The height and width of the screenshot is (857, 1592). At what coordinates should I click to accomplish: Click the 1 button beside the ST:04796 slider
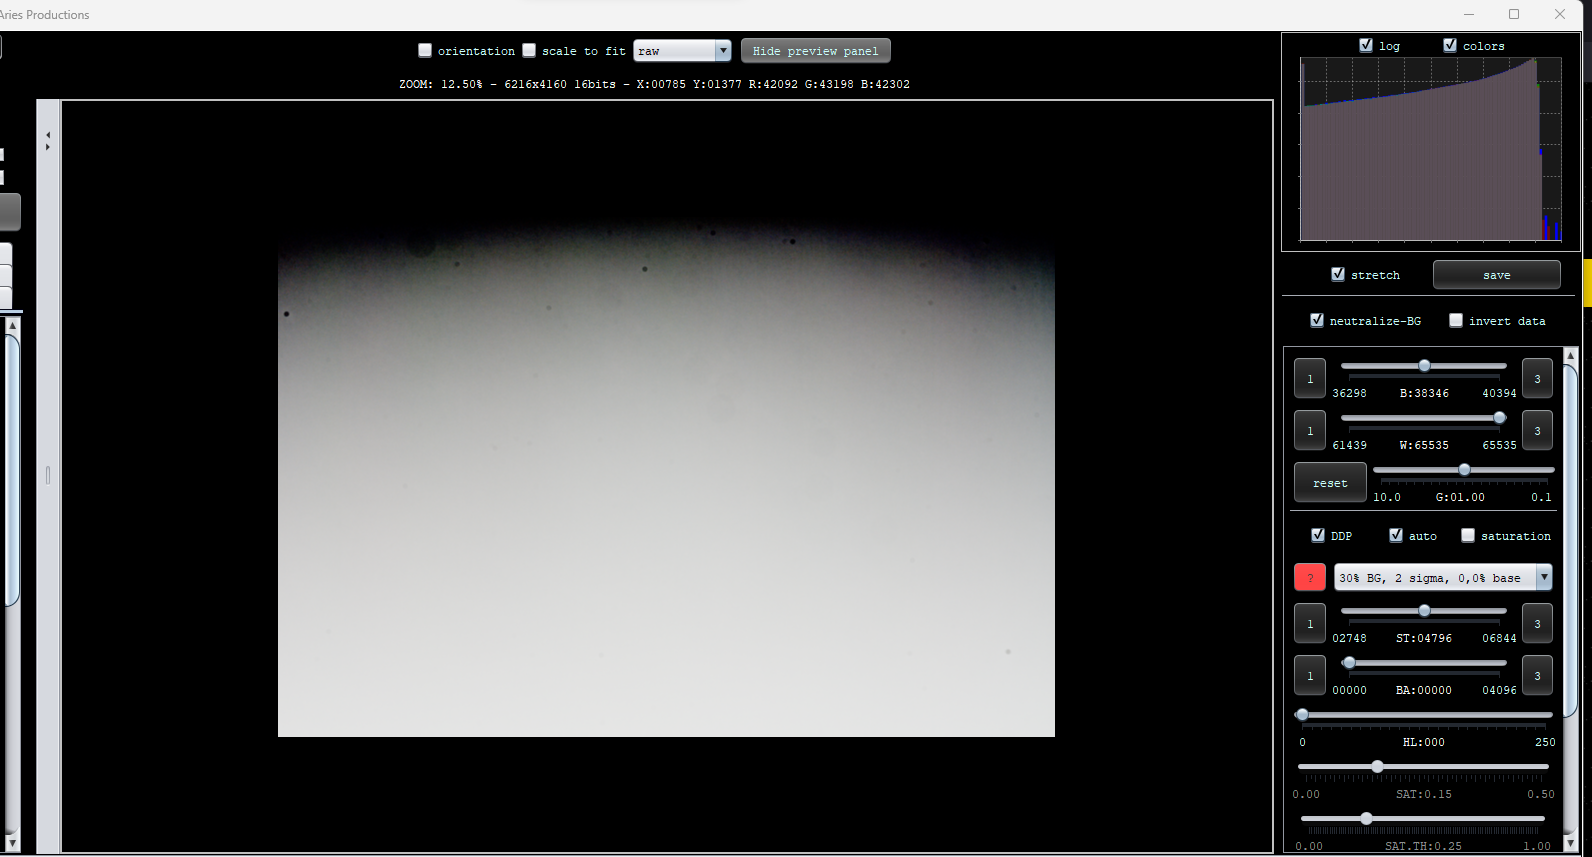point(1310,624)
